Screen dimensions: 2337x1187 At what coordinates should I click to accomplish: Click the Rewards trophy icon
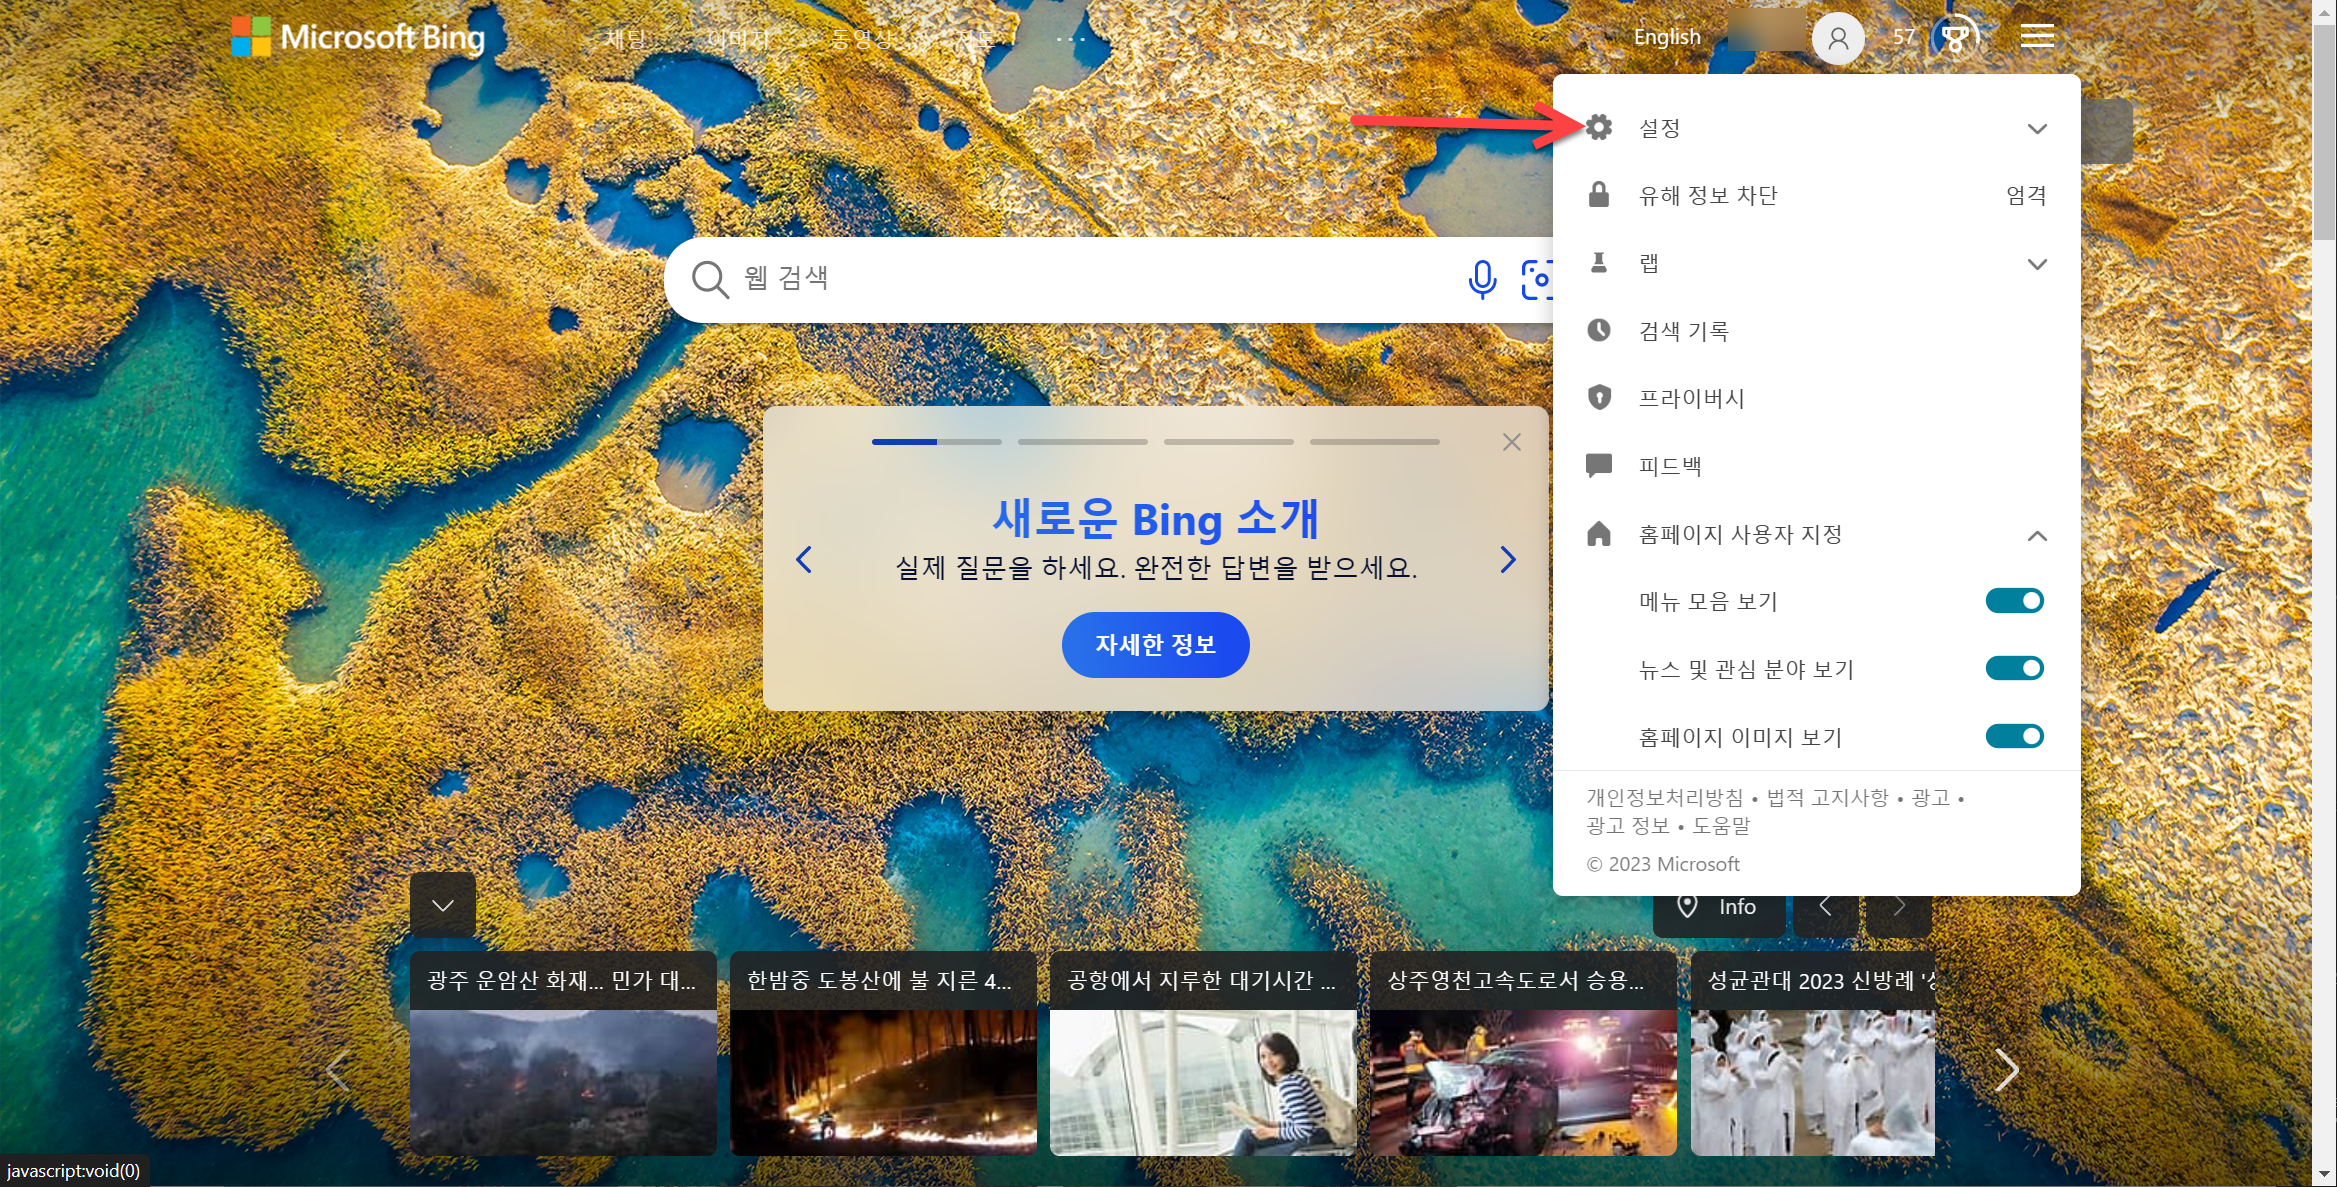click(1954, 38)
